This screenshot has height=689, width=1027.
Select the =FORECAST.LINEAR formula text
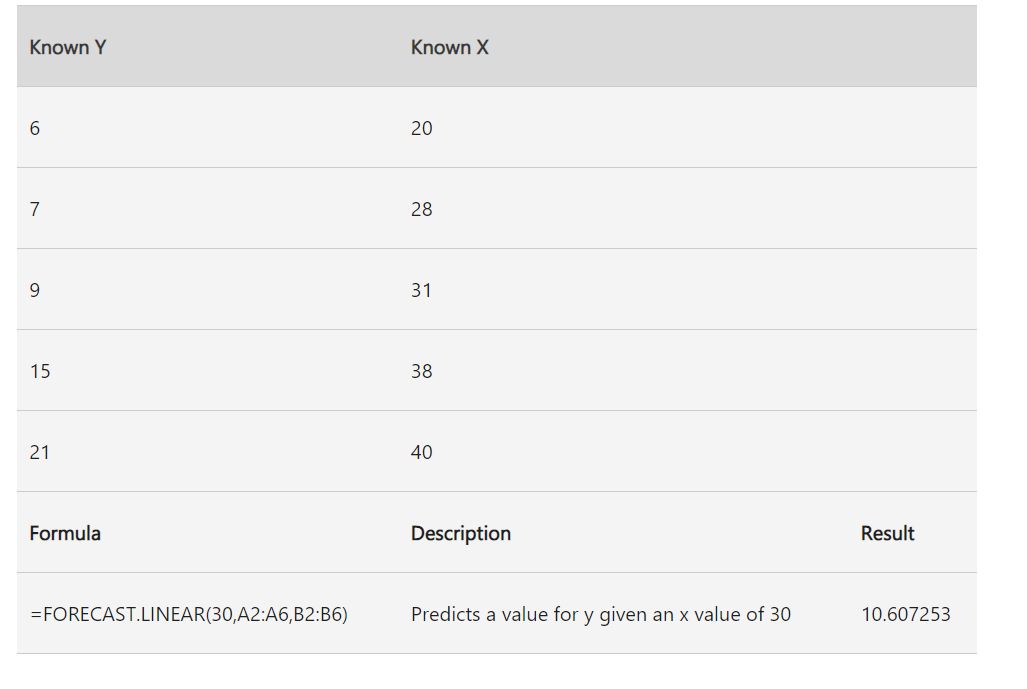189,614
